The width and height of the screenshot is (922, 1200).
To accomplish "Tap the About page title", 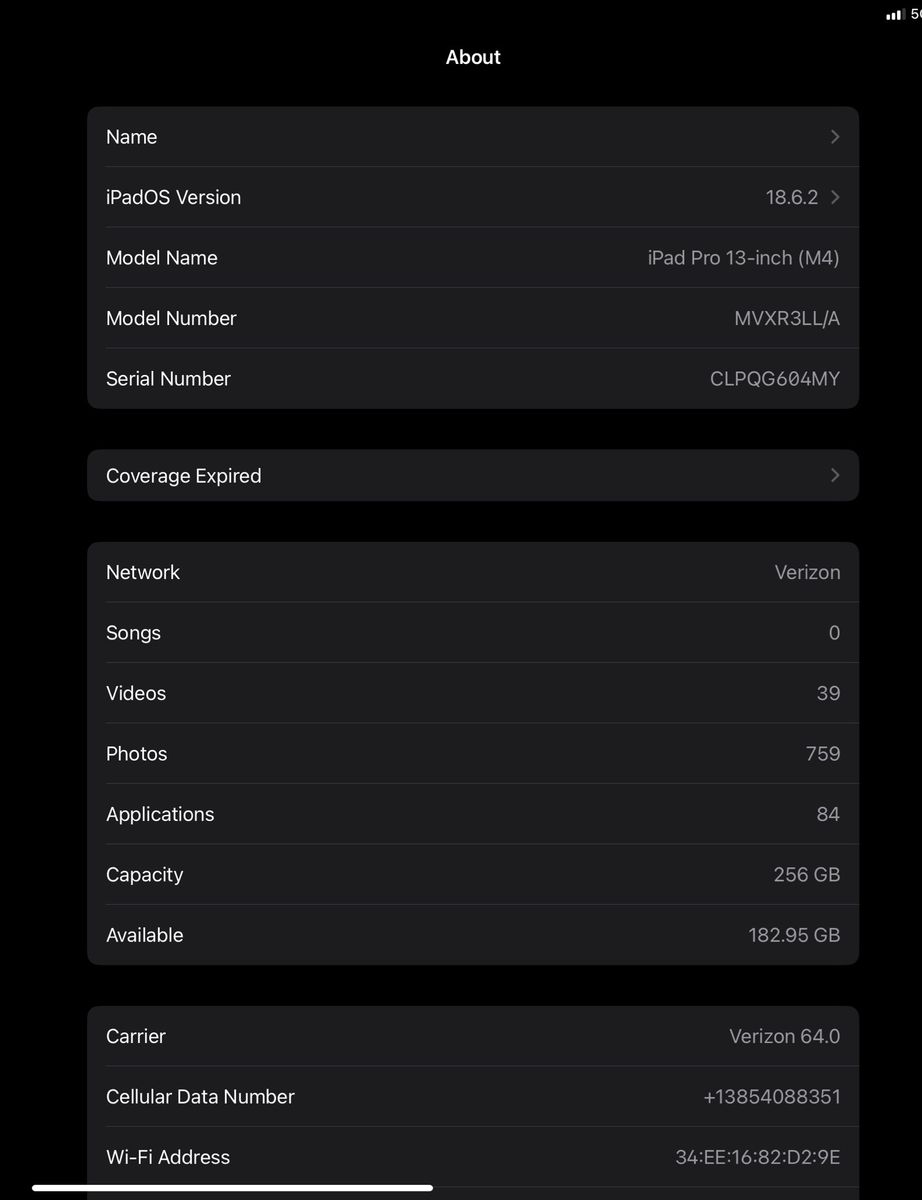I will [473, 57].
